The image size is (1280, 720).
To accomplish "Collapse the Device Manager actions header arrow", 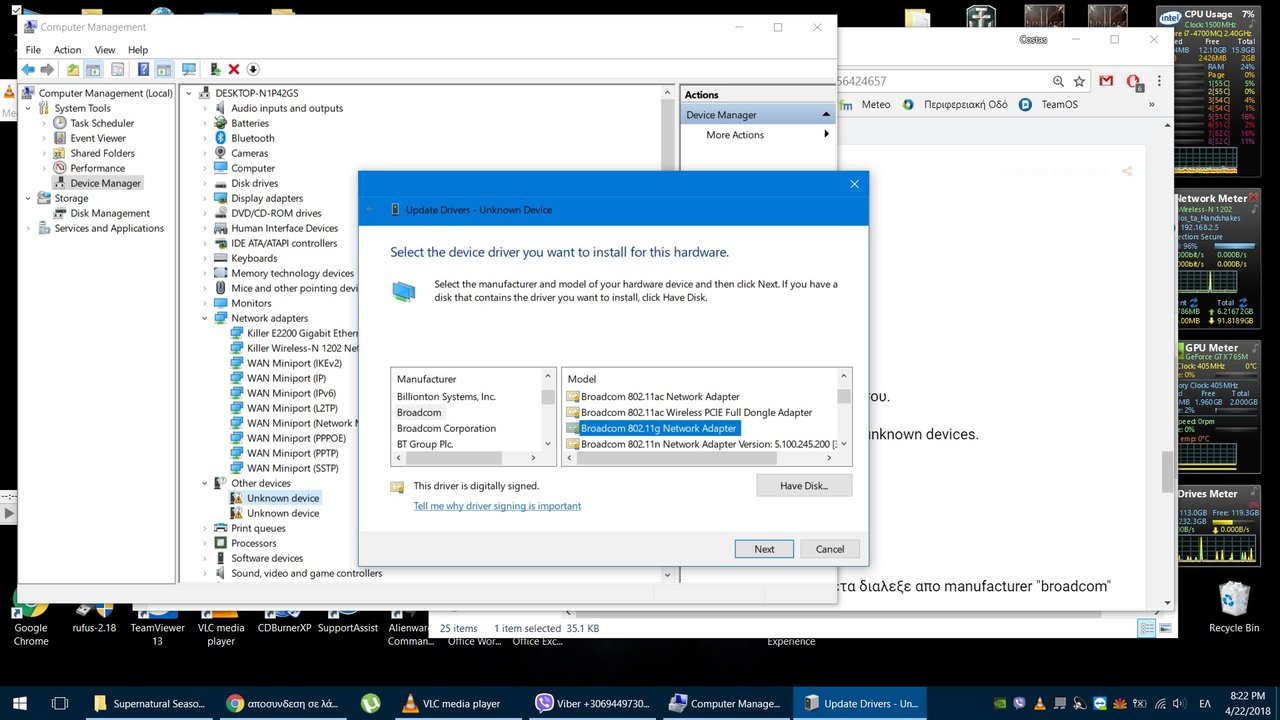I will pyautogui.click(x=826, y=114).
